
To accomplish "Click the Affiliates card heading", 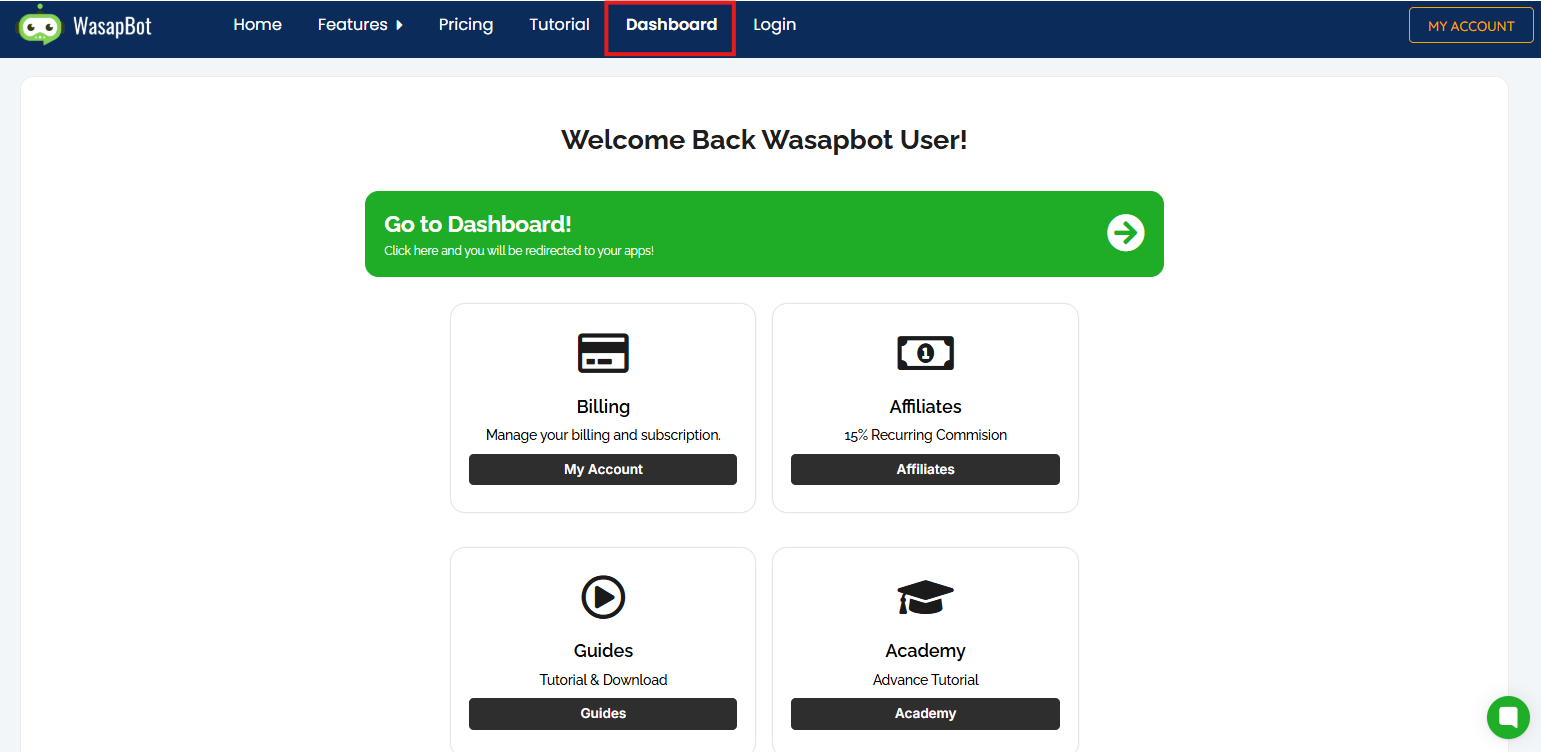I will [x=925, y=407].
